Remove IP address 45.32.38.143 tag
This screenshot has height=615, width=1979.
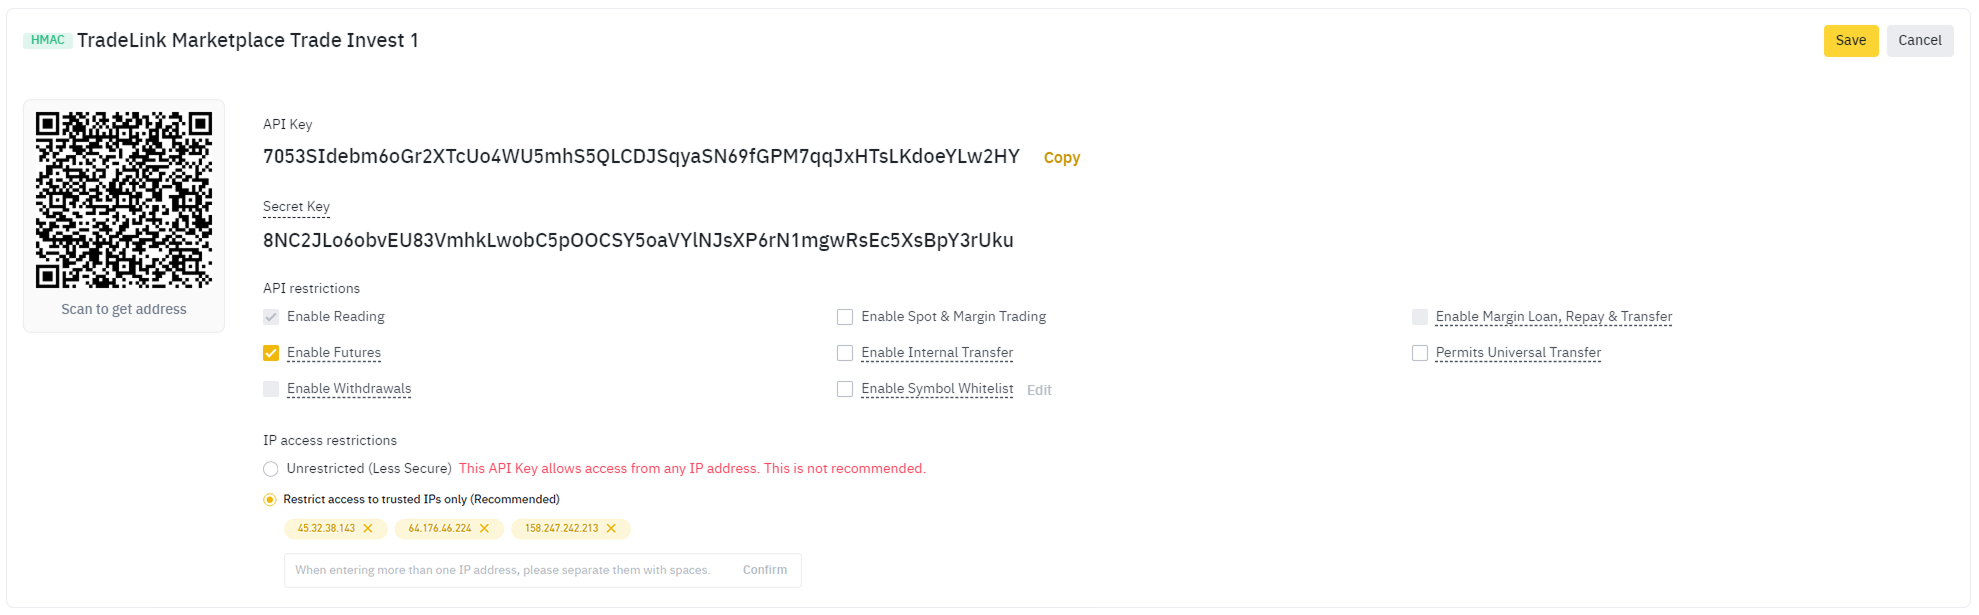coord(368,529)
